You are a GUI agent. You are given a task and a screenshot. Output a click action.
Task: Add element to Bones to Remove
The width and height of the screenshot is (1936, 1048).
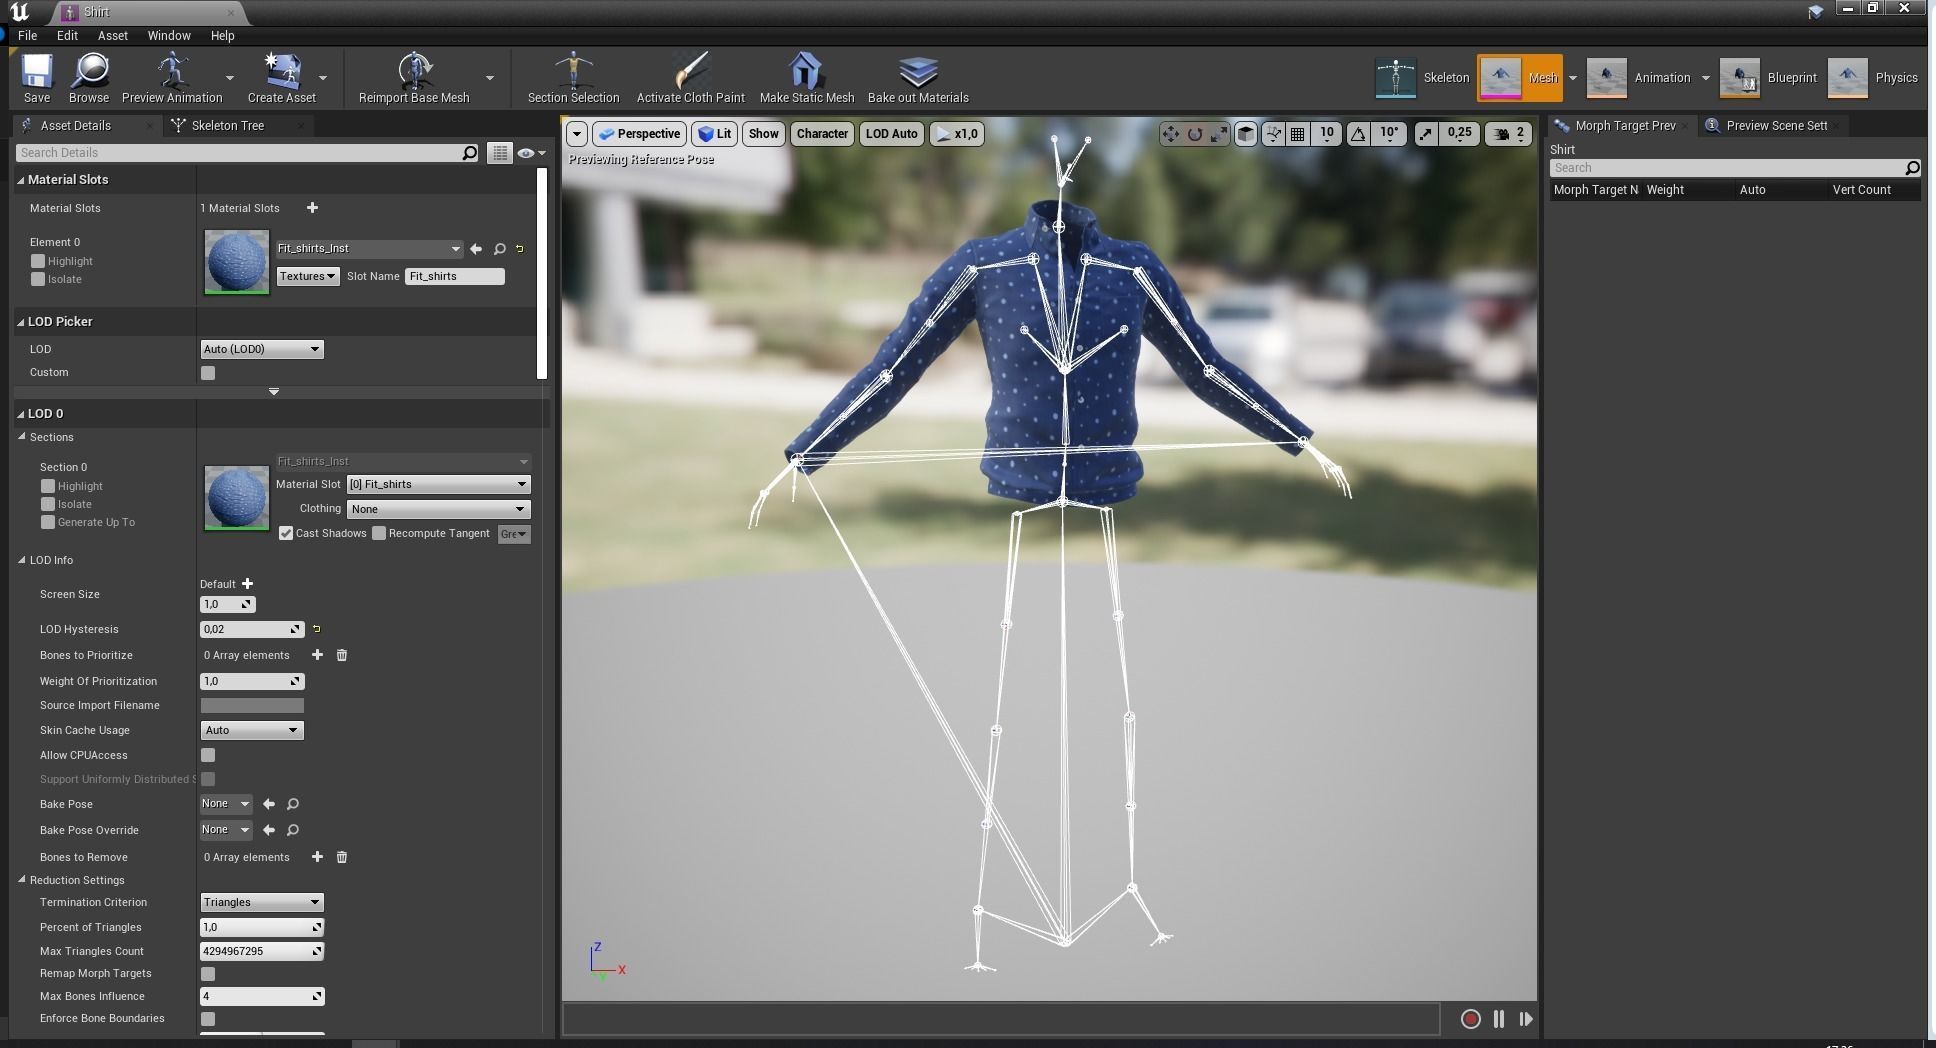coord(317,857)
